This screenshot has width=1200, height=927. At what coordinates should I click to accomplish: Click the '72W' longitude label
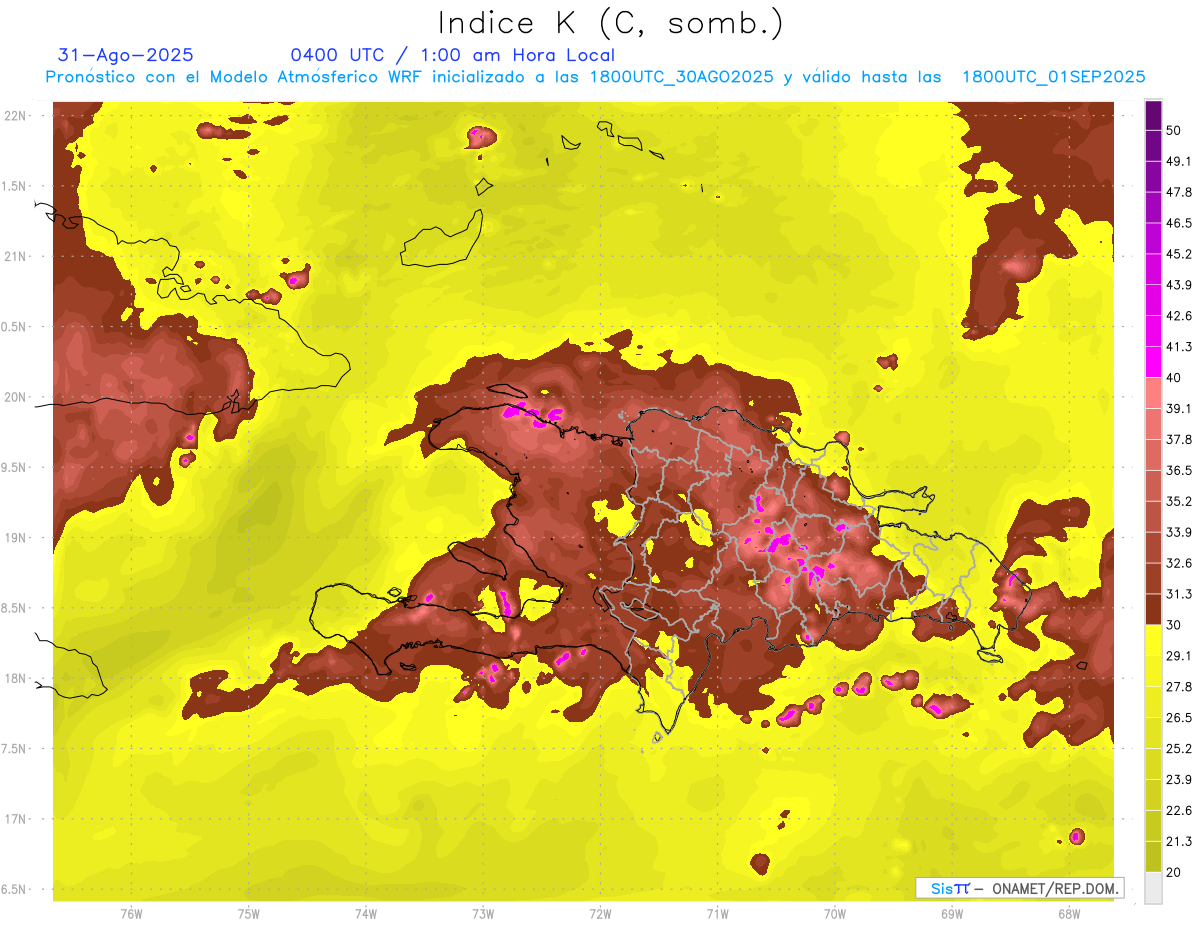click(x=601, y=913)
